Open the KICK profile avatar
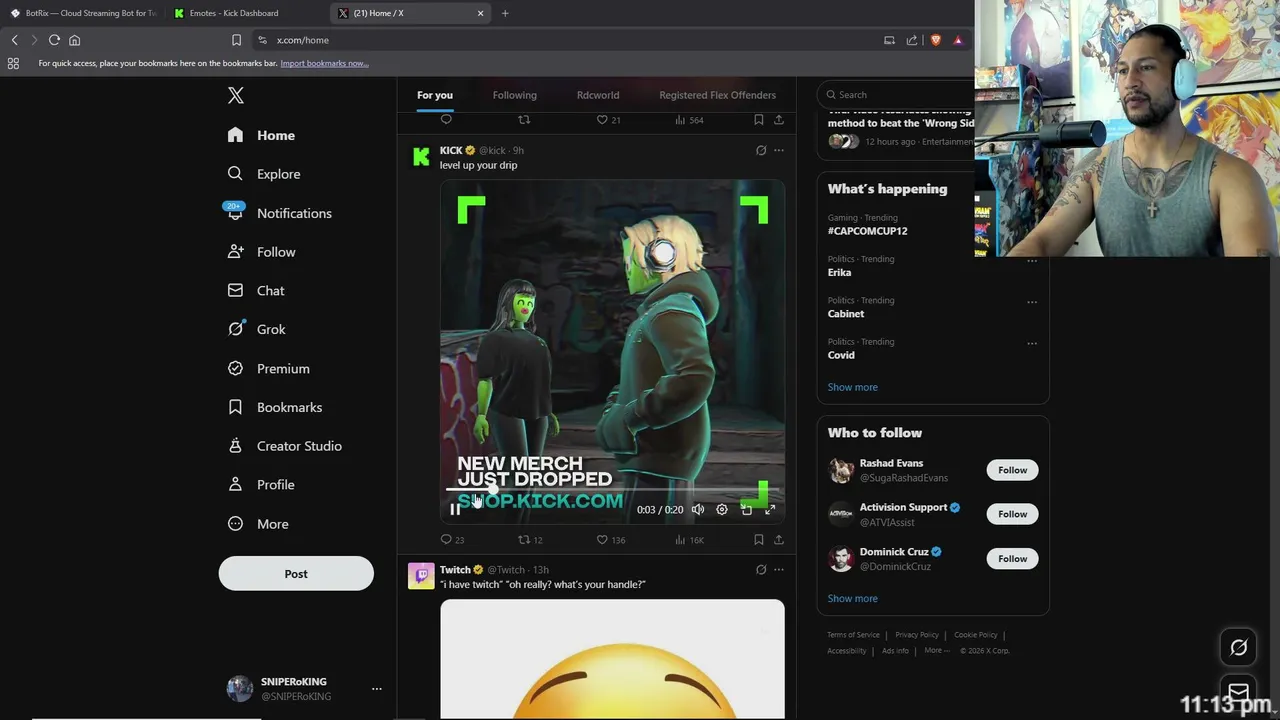This screenshot has height=720, width=1280. (421, 156)
